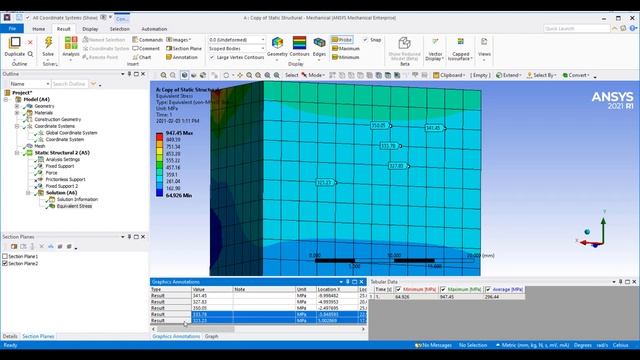Screen dimensions: 640x360
Task: Click the dark blue Min legend color
Action: tap(159, 192)
